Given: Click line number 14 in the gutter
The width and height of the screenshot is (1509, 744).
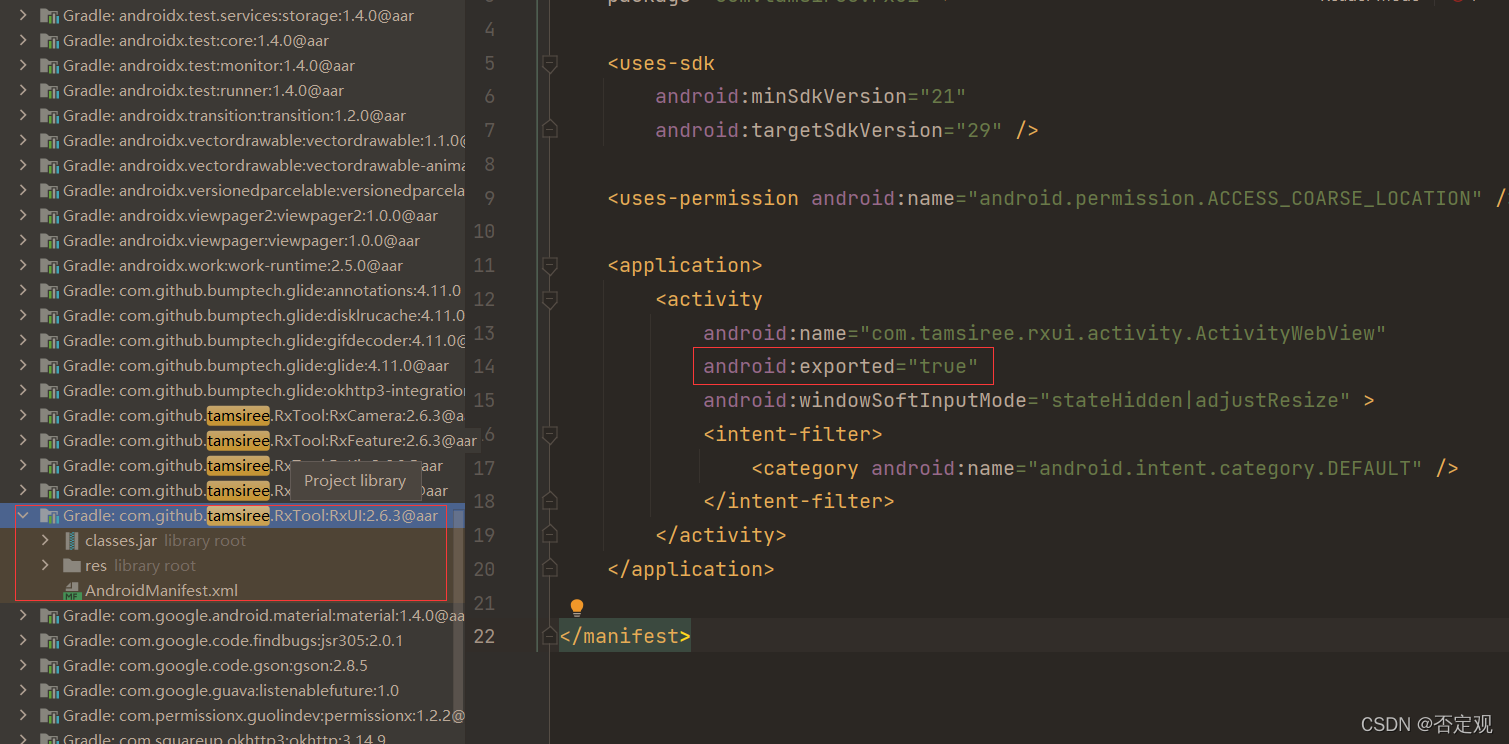Looking at the screenshot, I should coord(484,366).
